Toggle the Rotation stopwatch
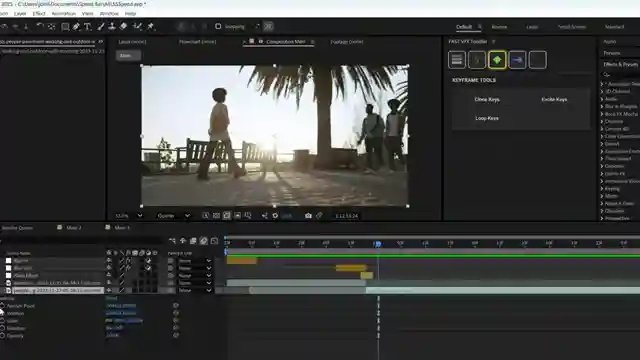This screenshot has width=640, height=360. [x=2, y=328]
